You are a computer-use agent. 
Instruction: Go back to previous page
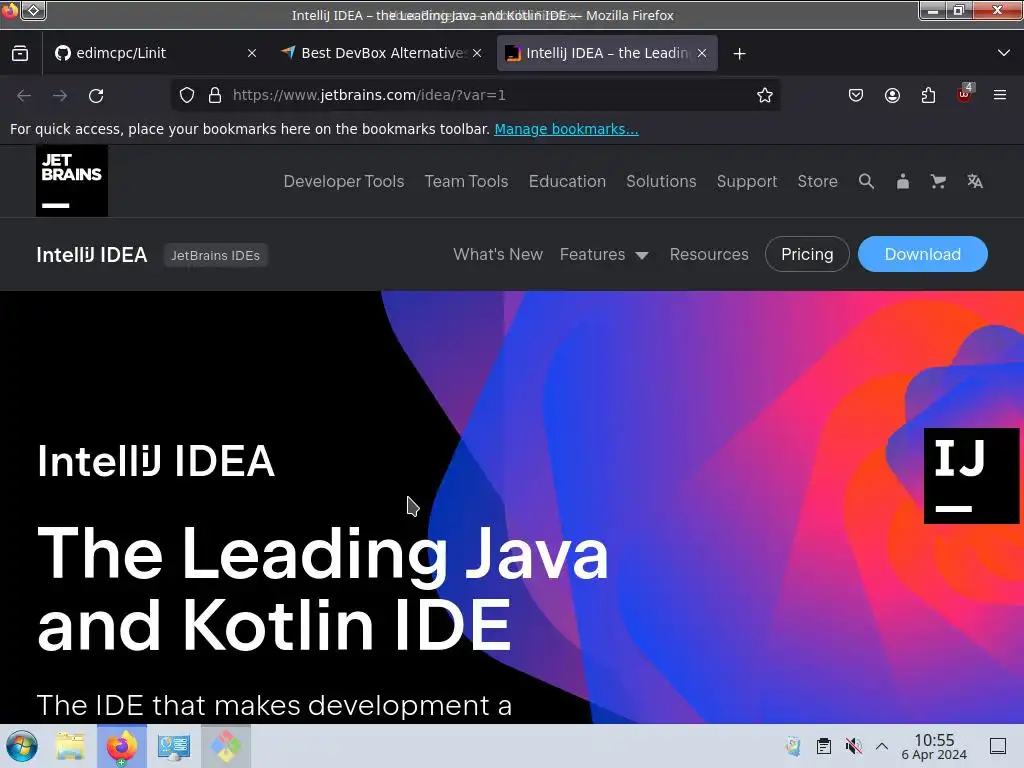pos(24,95)
